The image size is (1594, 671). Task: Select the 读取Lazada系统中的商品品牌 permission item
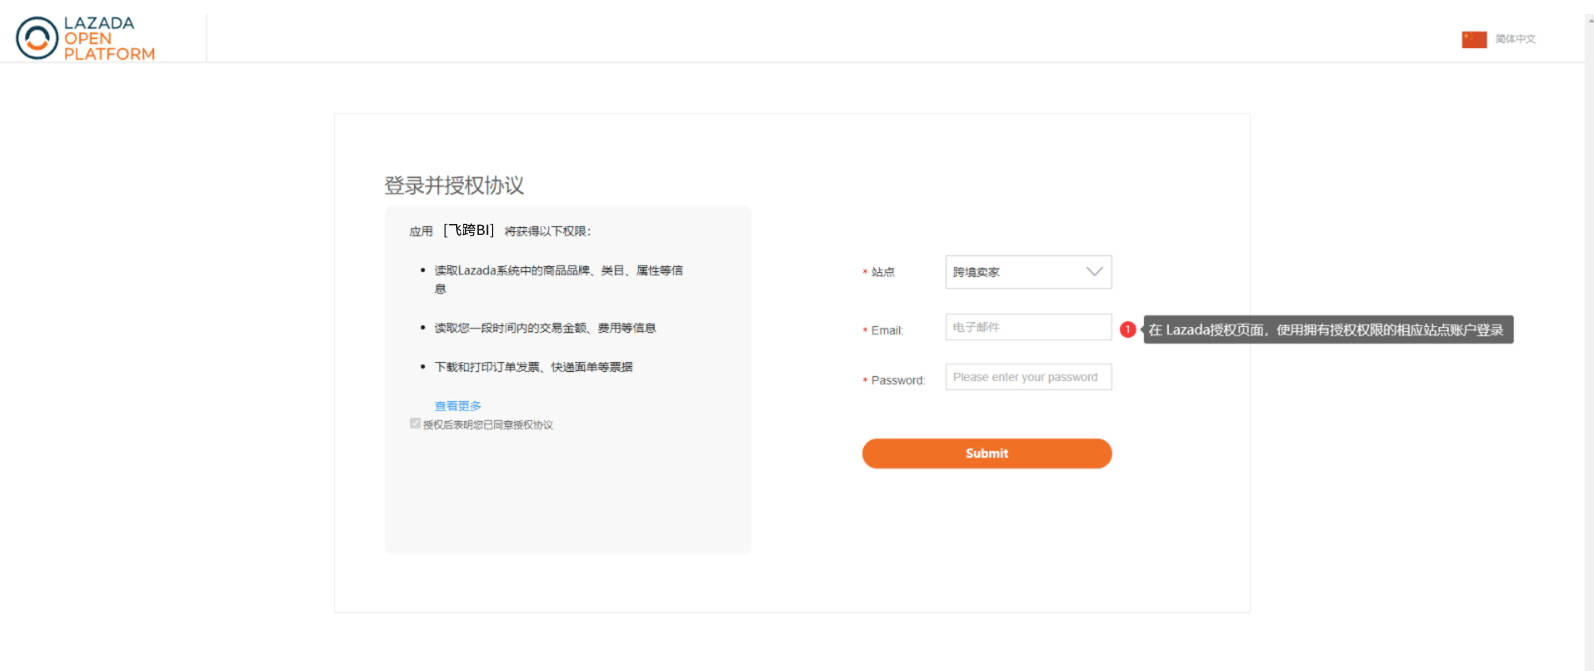(x=558, y=271)
